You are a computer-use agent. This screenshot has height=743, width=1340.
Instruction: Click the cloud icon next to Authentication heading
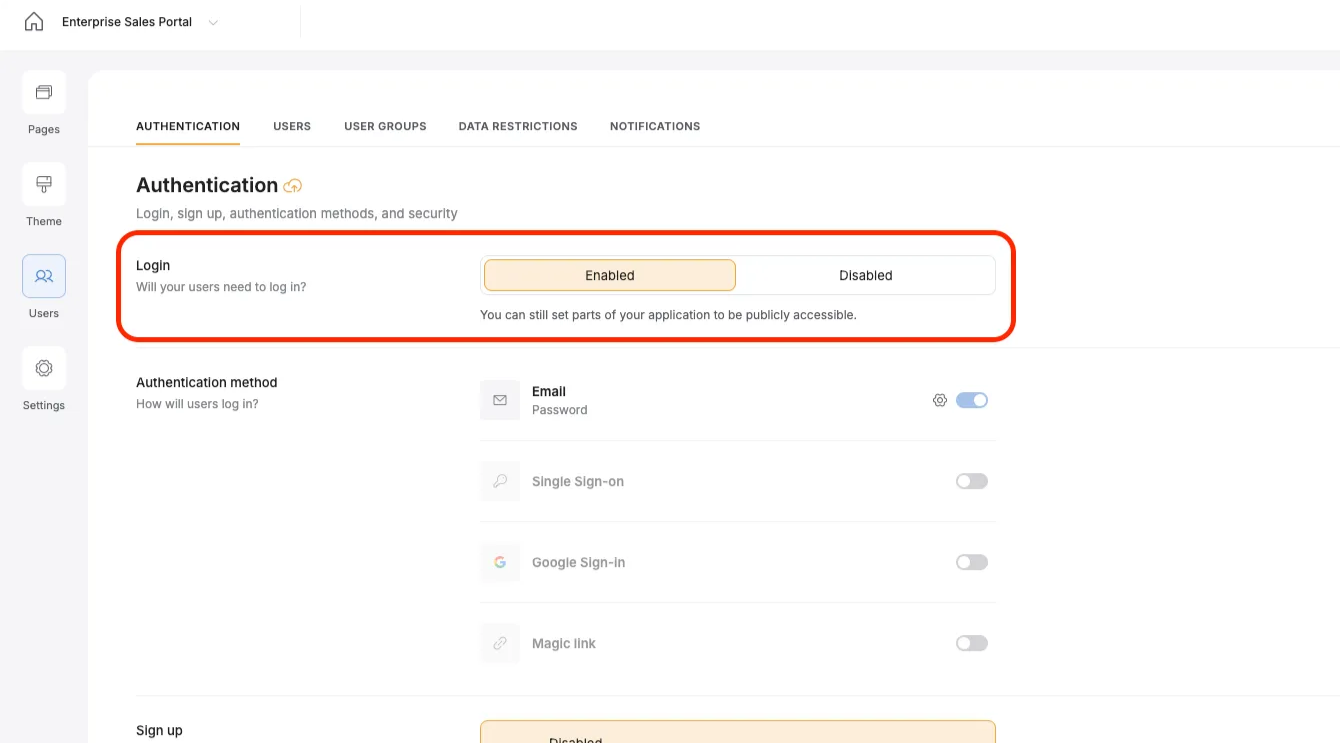pyautogui.click(x=293, y=185)
